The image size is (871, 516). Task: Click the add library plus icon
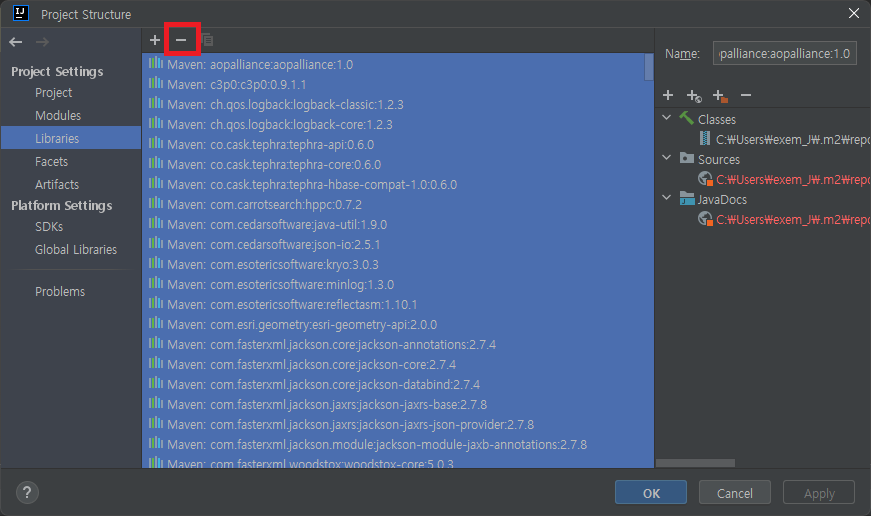click(155, 40)
